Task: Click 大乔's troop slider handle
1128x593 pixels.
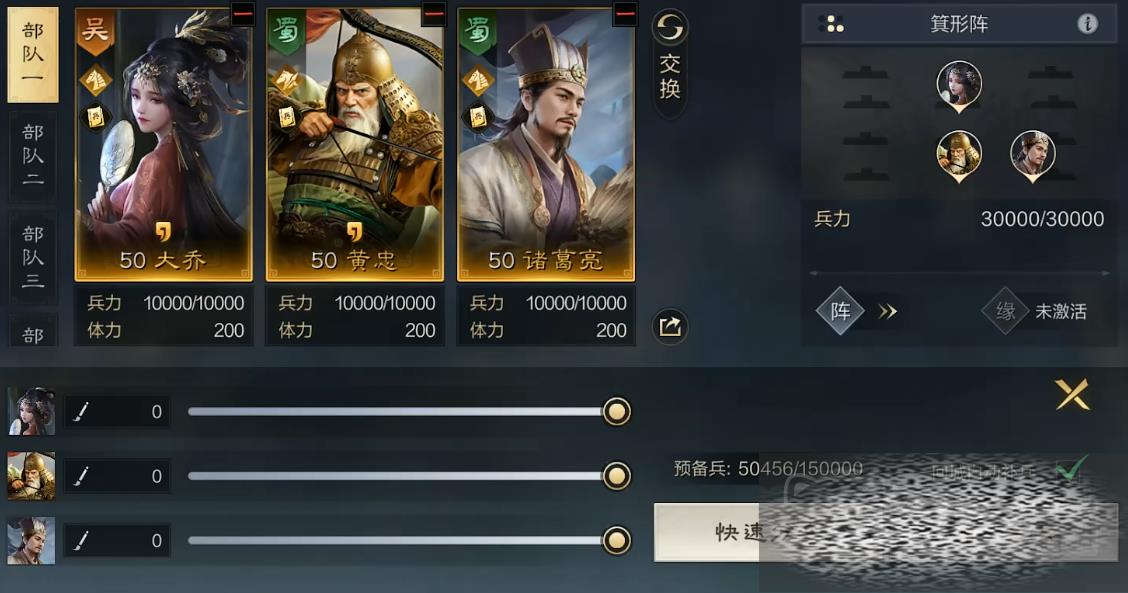Action: tap(617, 412)
